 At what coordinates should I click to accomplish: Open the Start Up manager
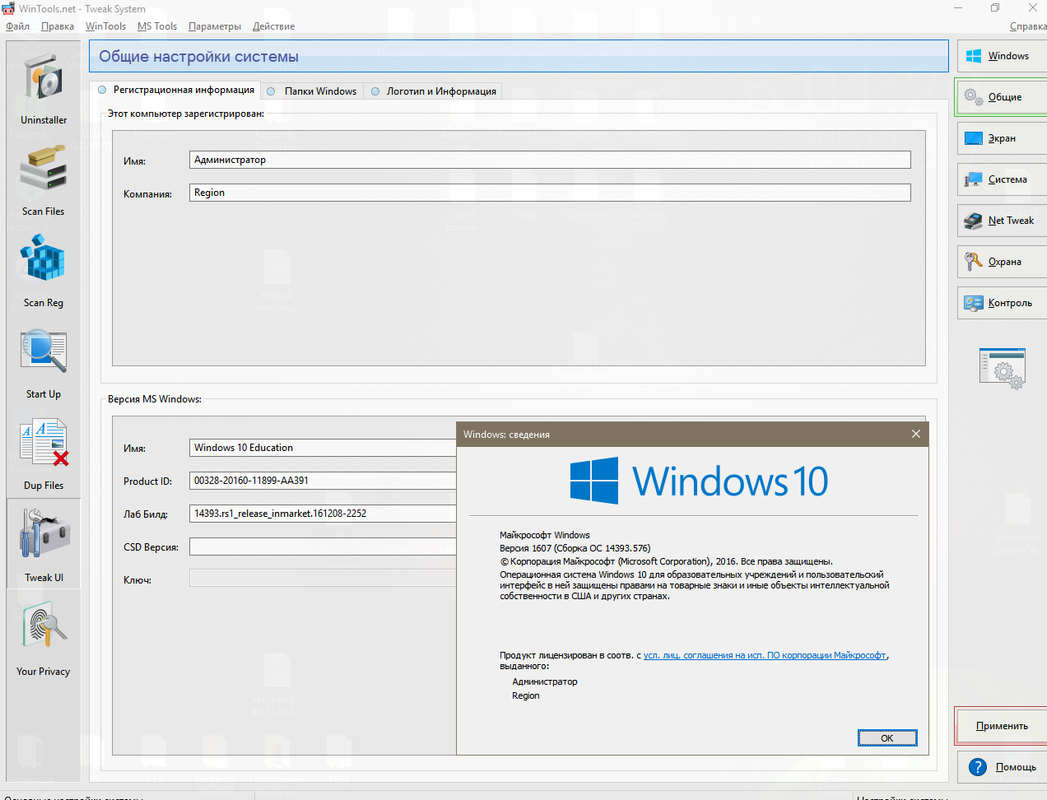pos(43,363)
